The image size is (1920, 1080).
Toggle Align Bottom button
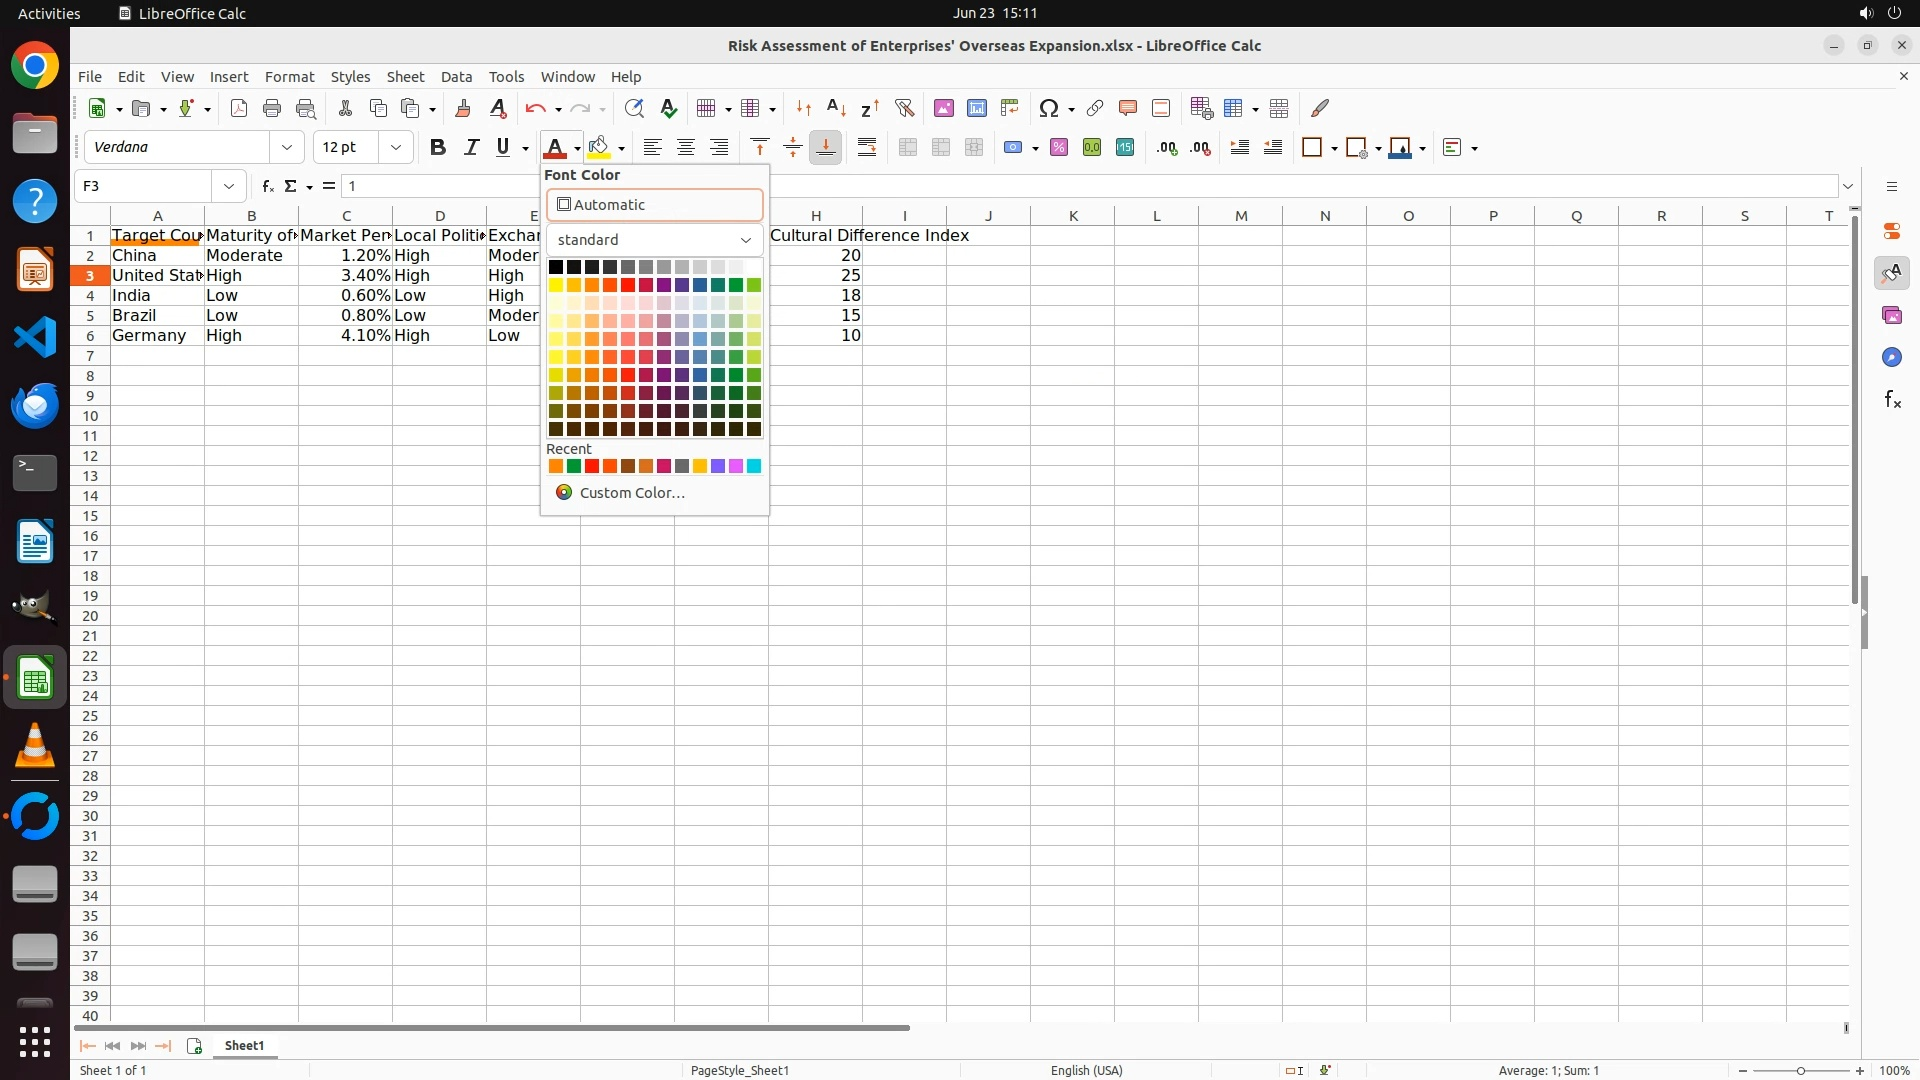[826, 148]
